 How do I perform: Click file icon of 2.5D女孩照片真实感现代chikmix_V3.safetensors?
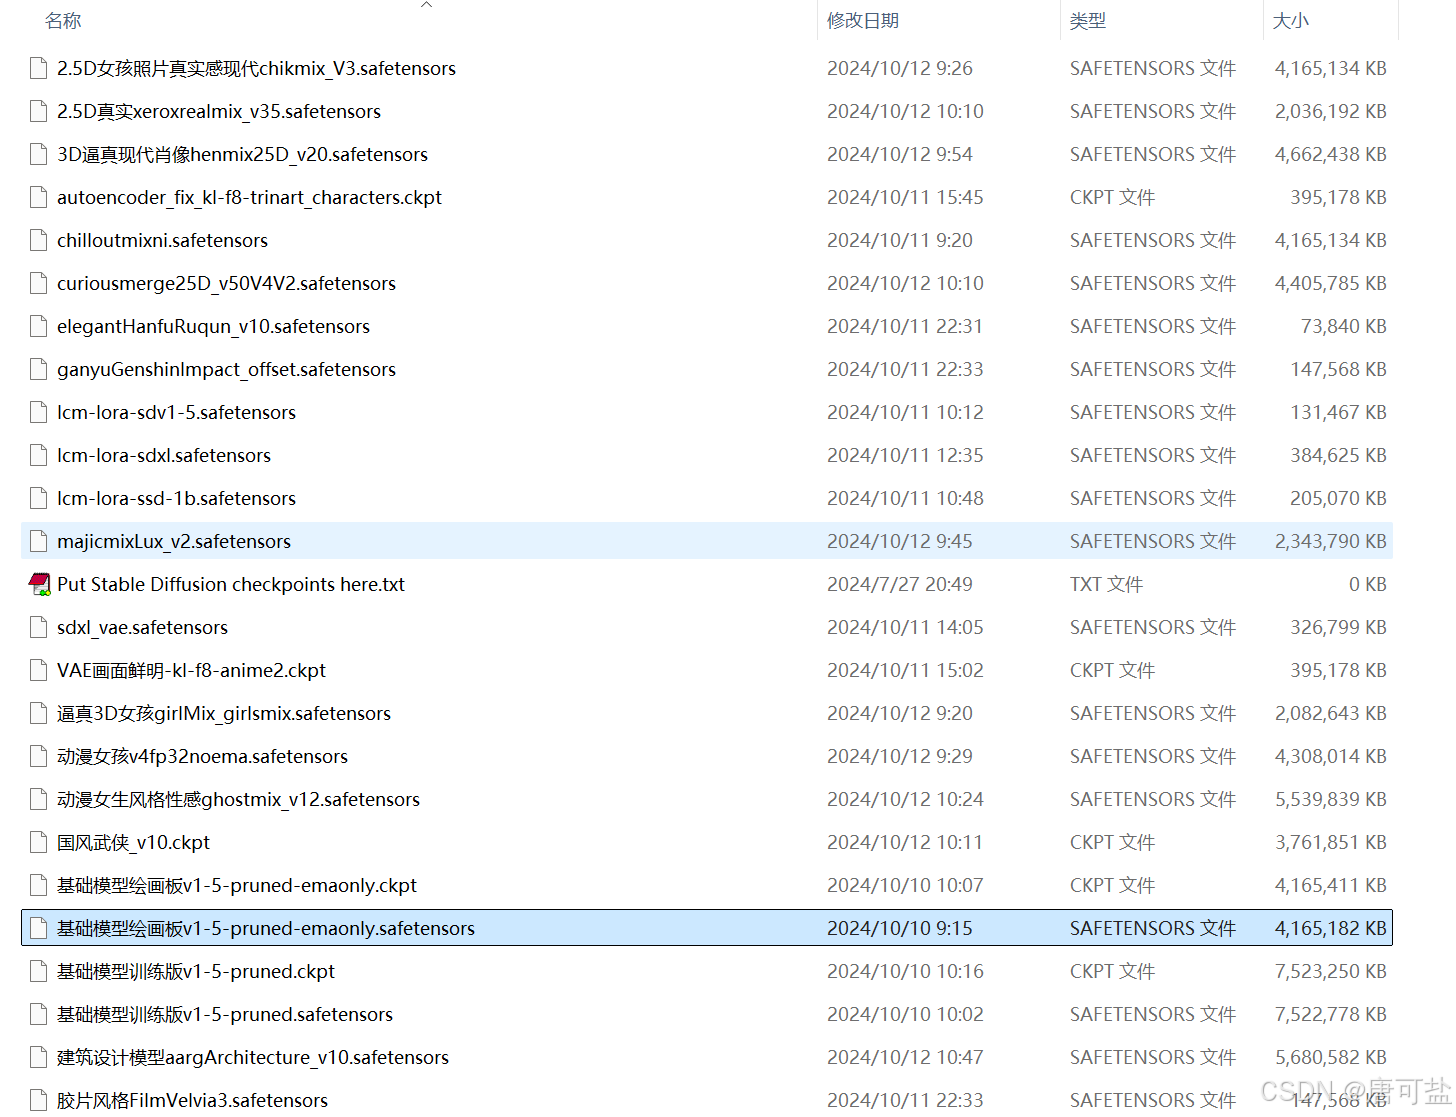tap(39, 68)
